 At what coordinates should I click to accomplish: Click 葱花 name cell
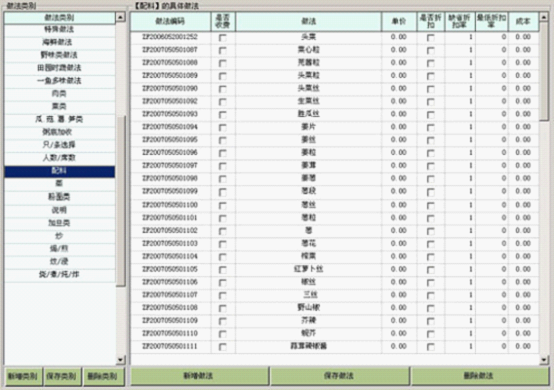tap(308, 243)
